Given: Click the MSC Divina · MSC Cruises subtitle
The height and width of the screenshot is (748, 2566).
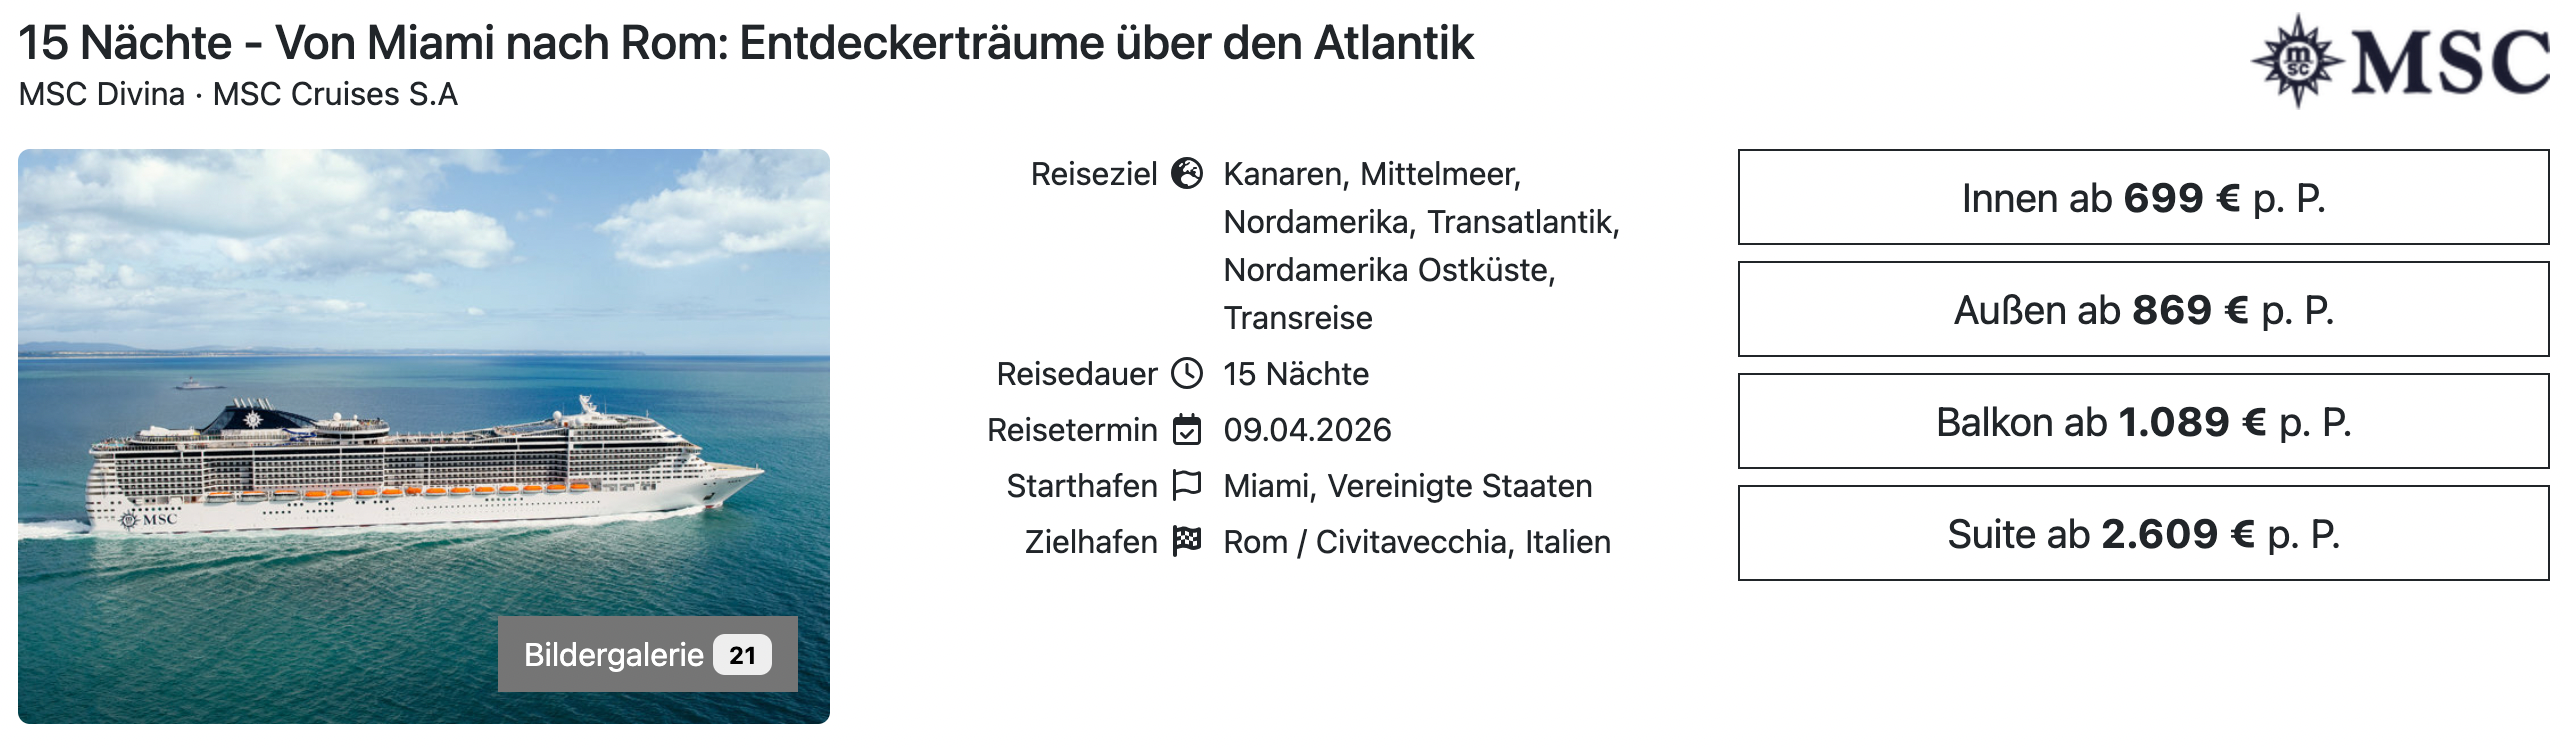Looking at the screenshot, I should 238,94.
